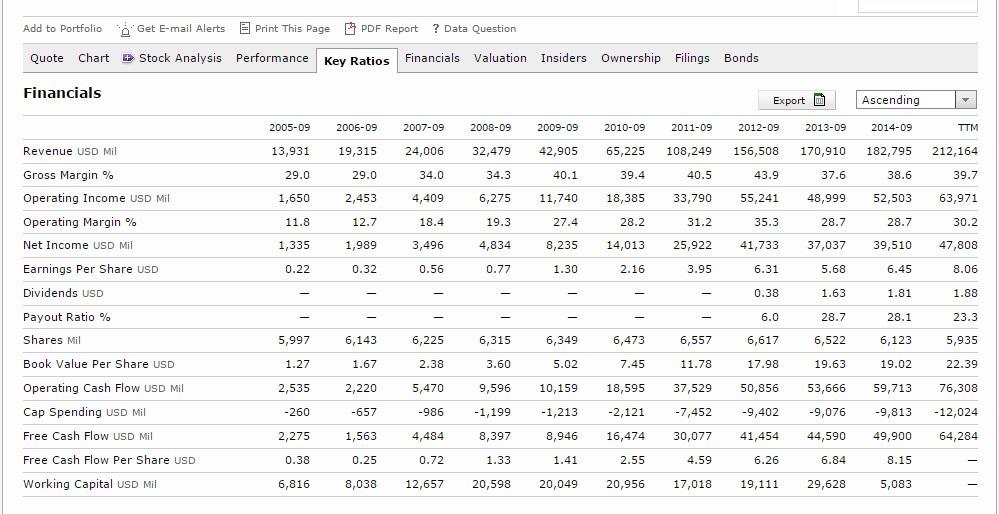Image resolution: width=999 pixels, height=514 pixels.
Task: Open the Valuation tab
Action: 500,58
